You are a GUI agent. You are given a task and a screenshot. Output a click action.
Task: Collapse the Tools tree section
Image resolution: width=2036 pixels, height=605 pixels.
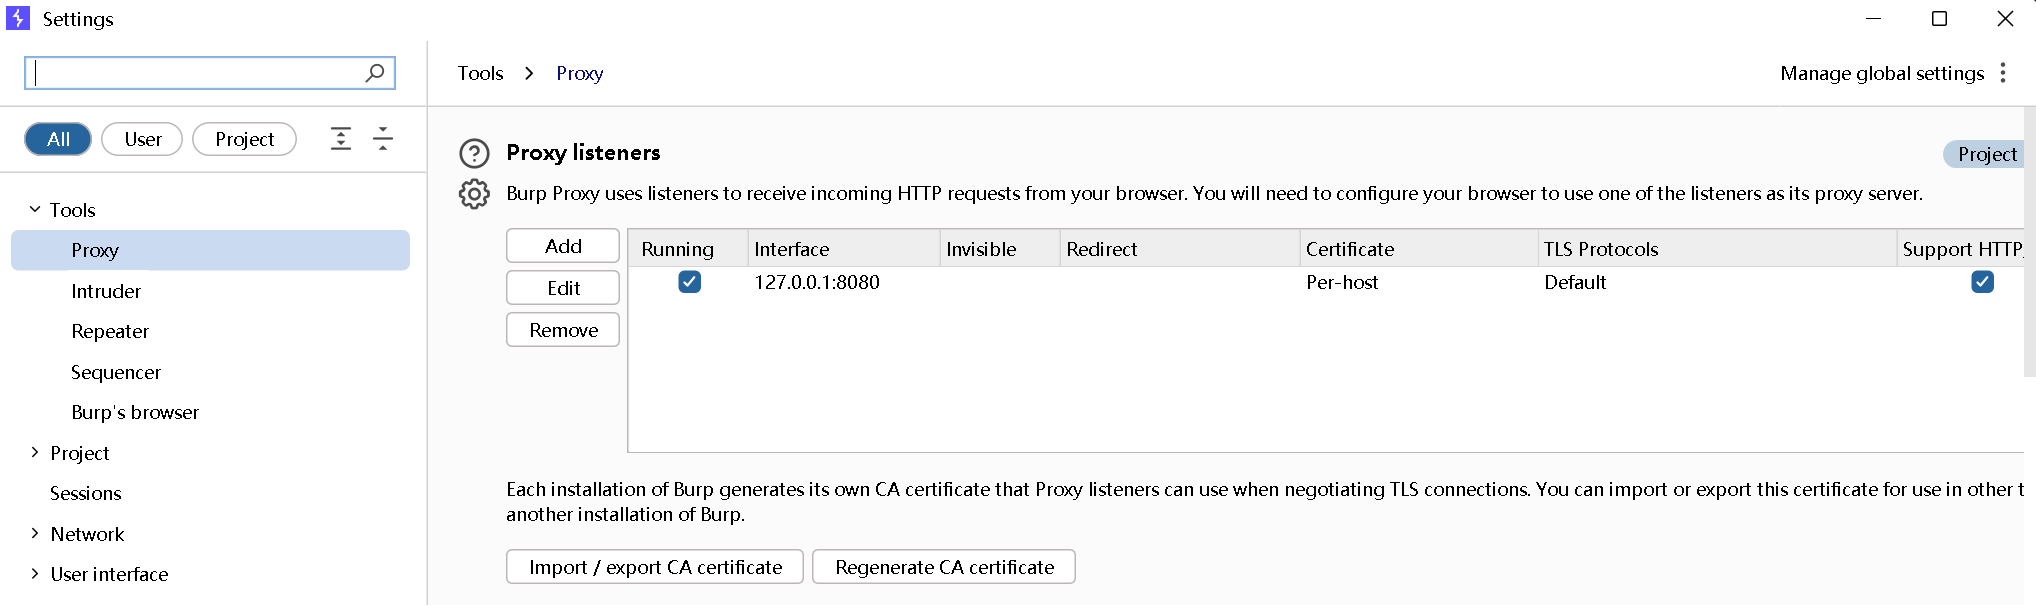pos(35,210)
